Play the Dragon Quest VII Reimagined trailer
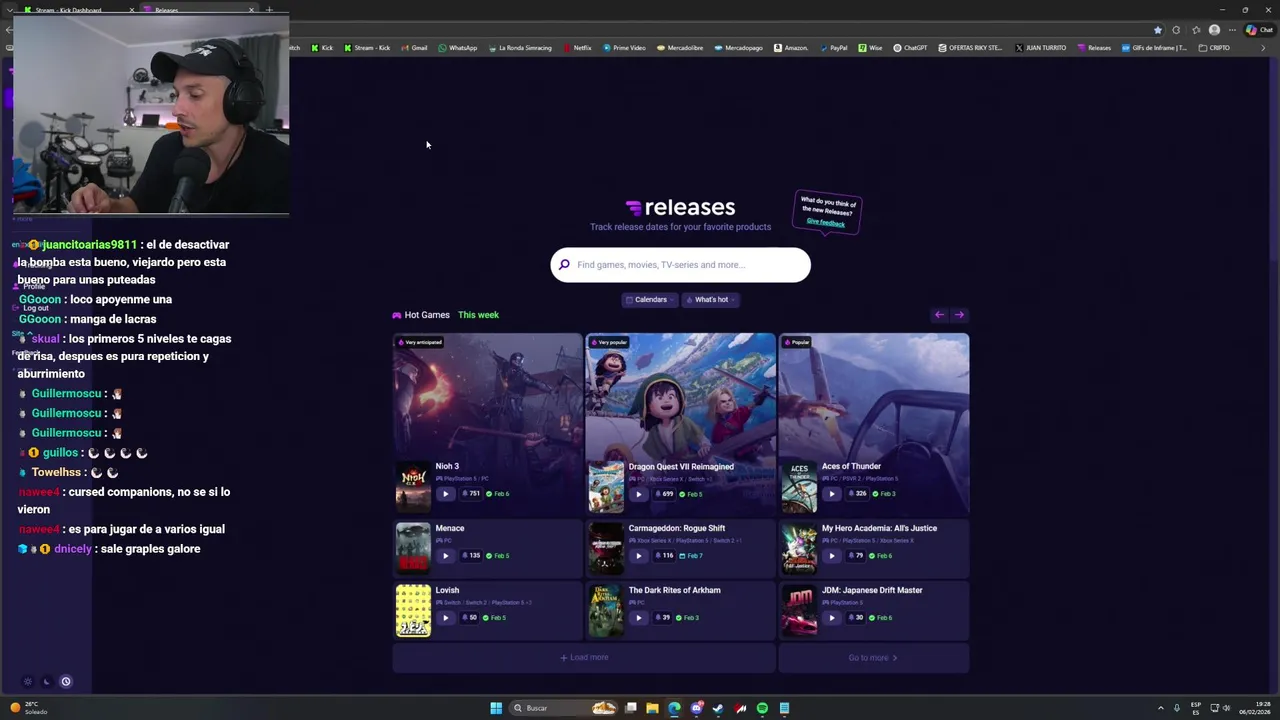Screen dimensions: 1280x720 tap(638, 494)
